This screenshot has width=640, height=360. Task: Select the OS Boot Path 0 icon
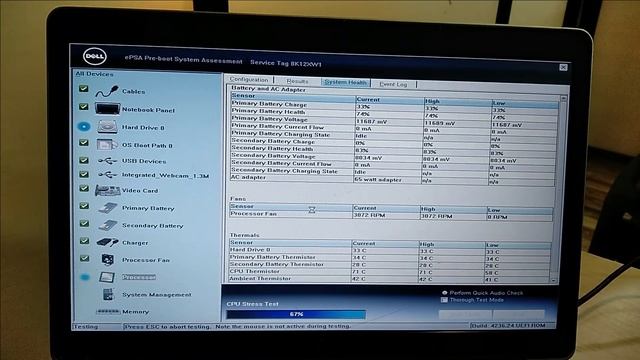coord(107,144)
